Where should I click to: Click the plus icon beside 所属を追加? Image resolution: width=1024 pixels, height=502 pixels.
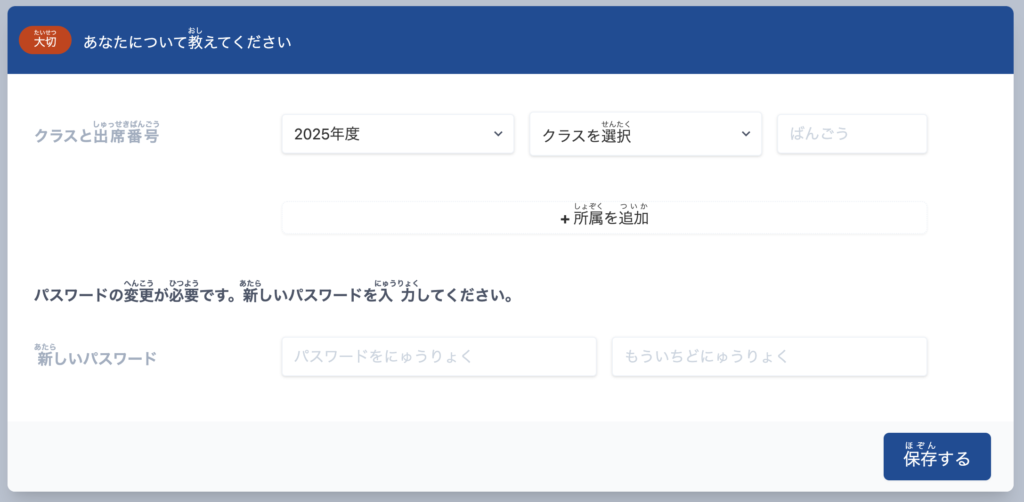[565, 219]
